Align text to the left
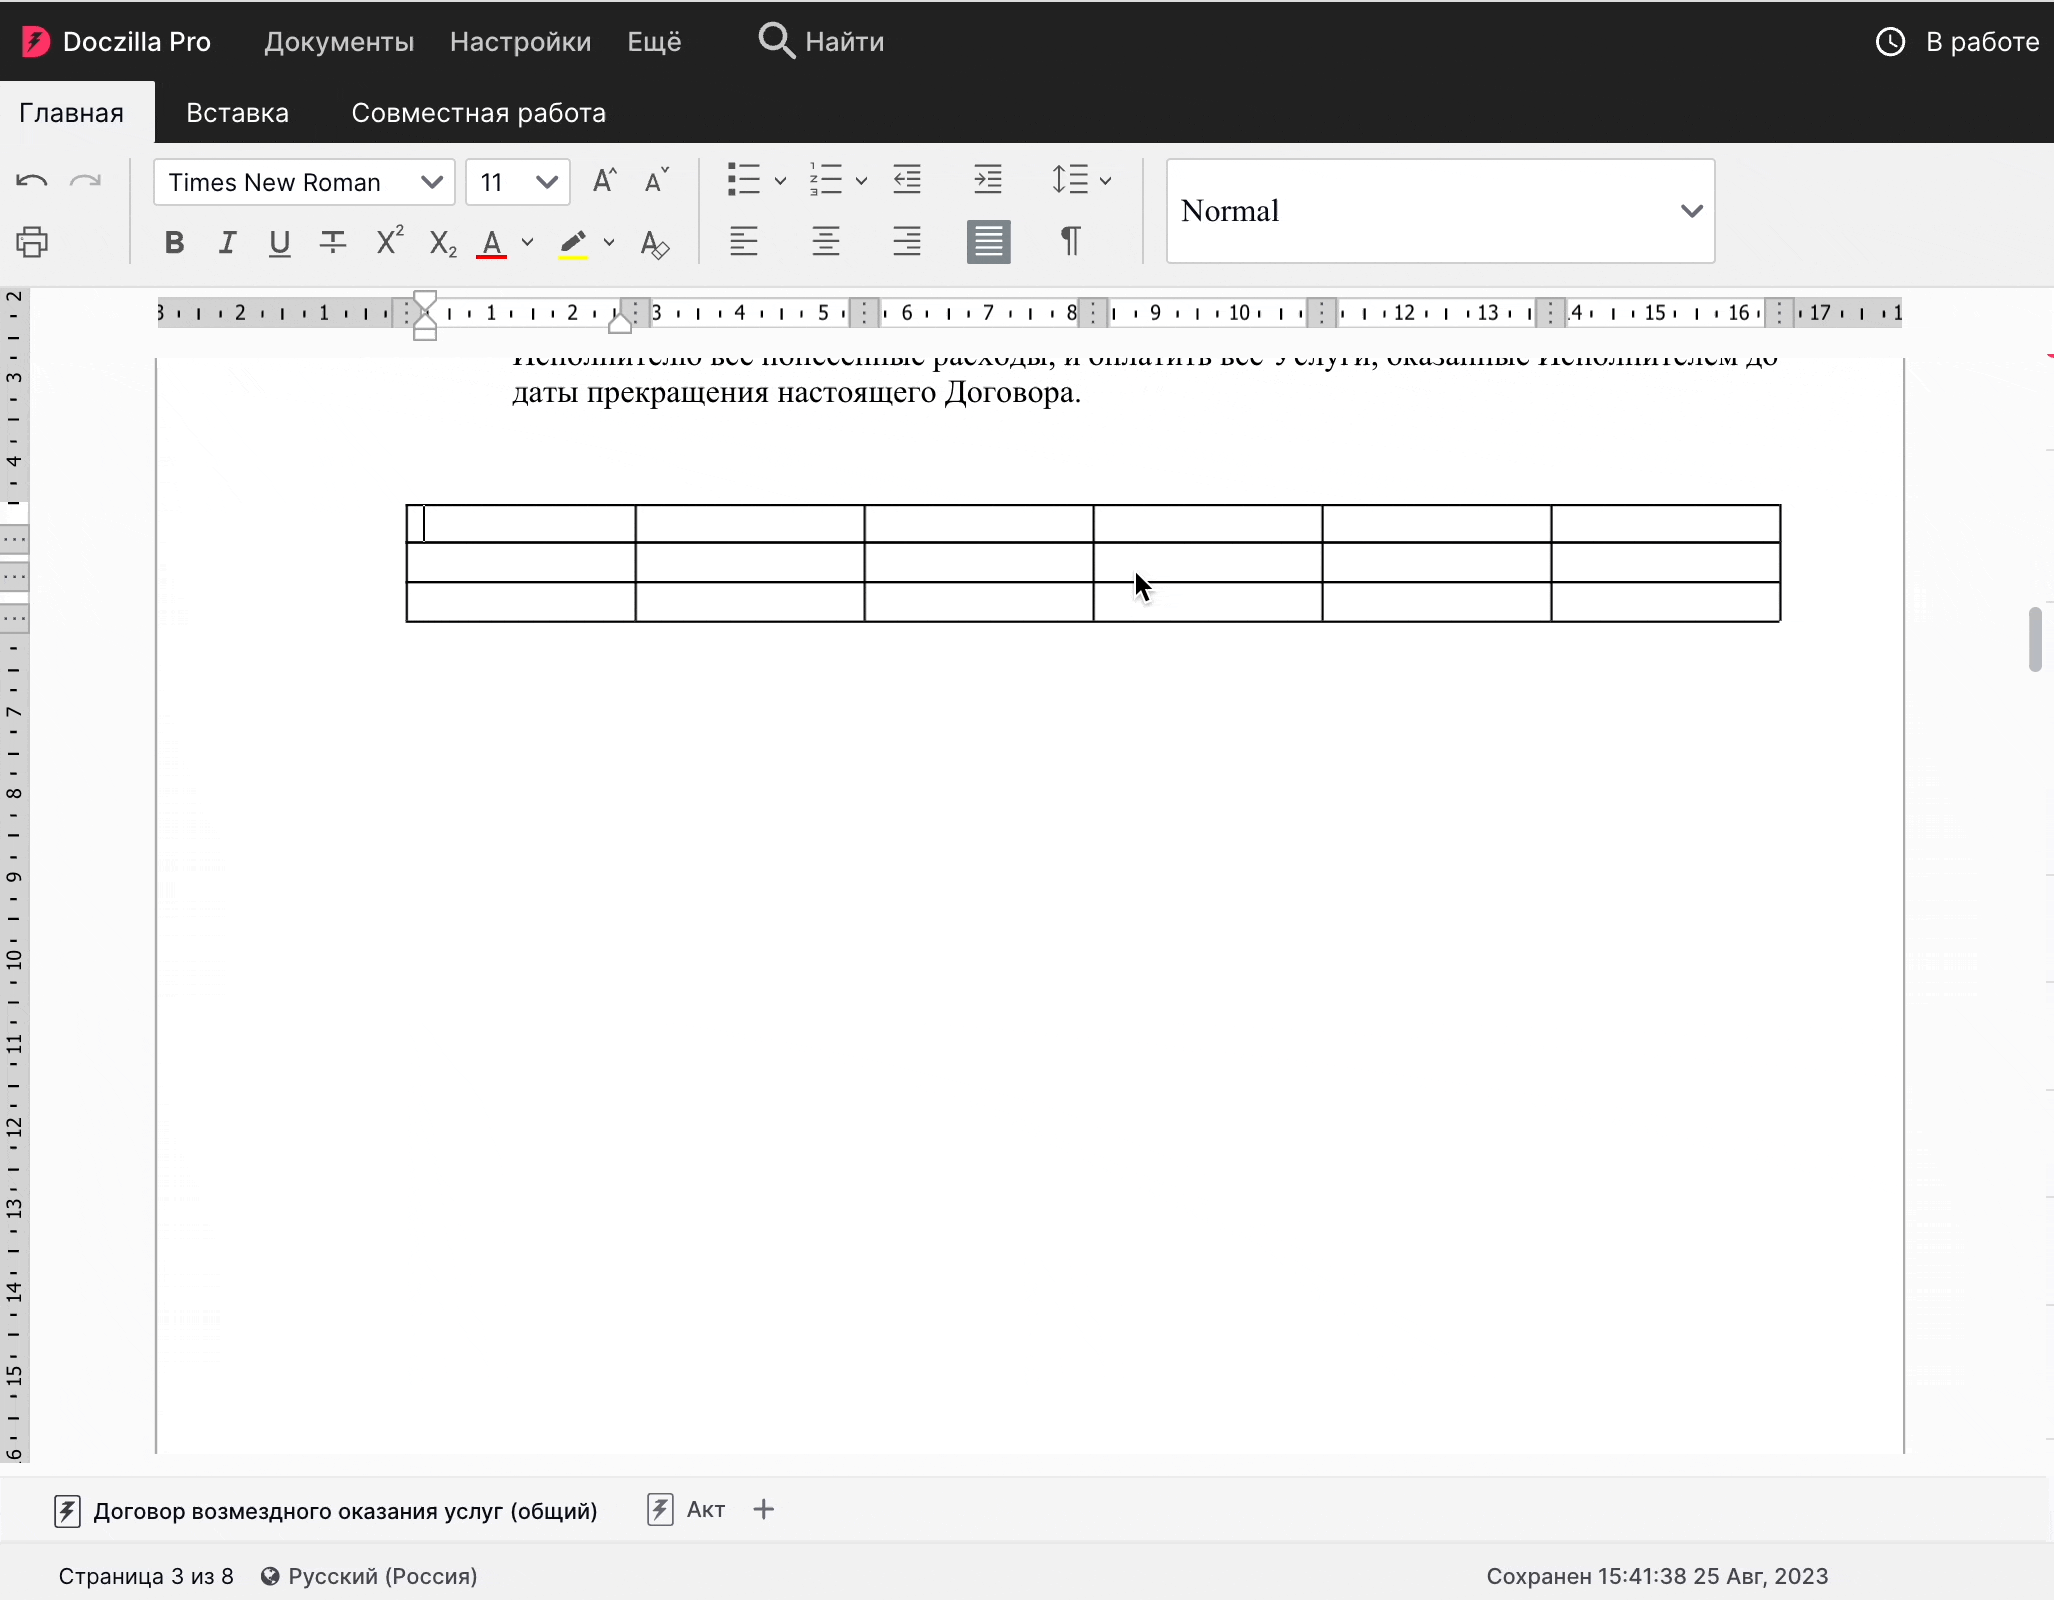Screen dimensions: 2054x1600 click(744, 241)
